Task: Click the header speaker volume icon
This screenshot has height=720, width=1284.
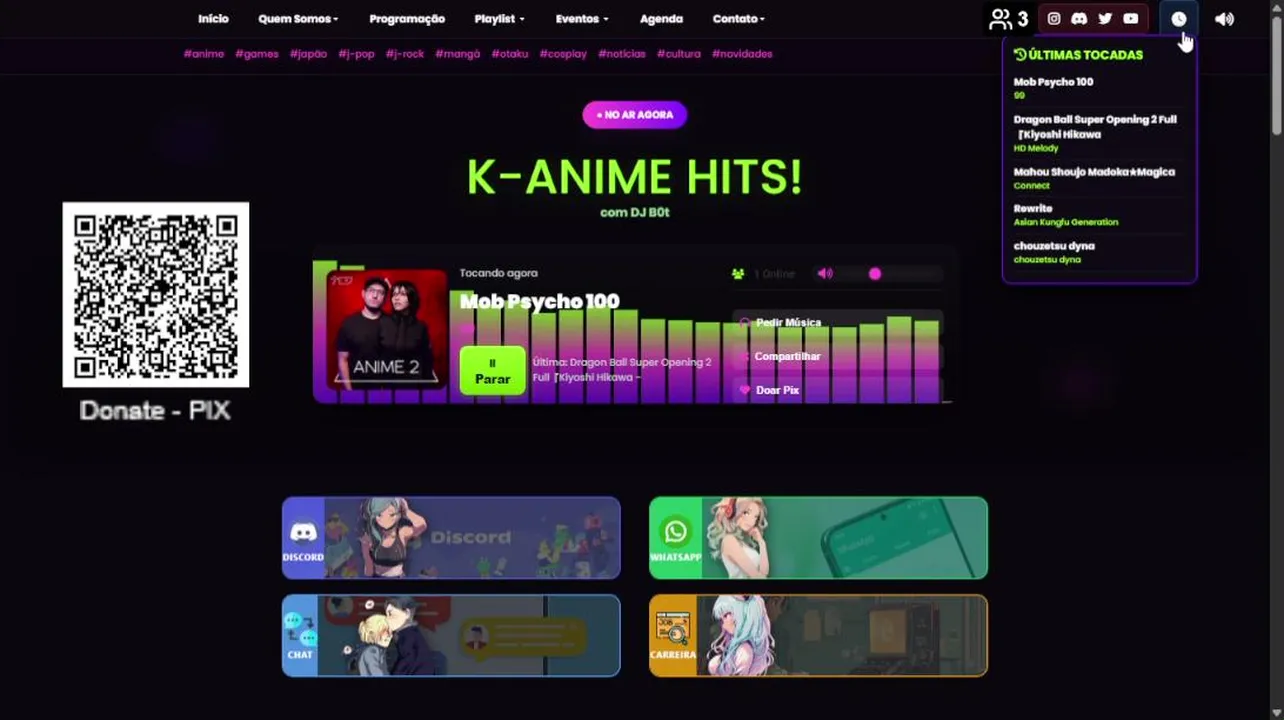Action: (x=1224, y=19)
